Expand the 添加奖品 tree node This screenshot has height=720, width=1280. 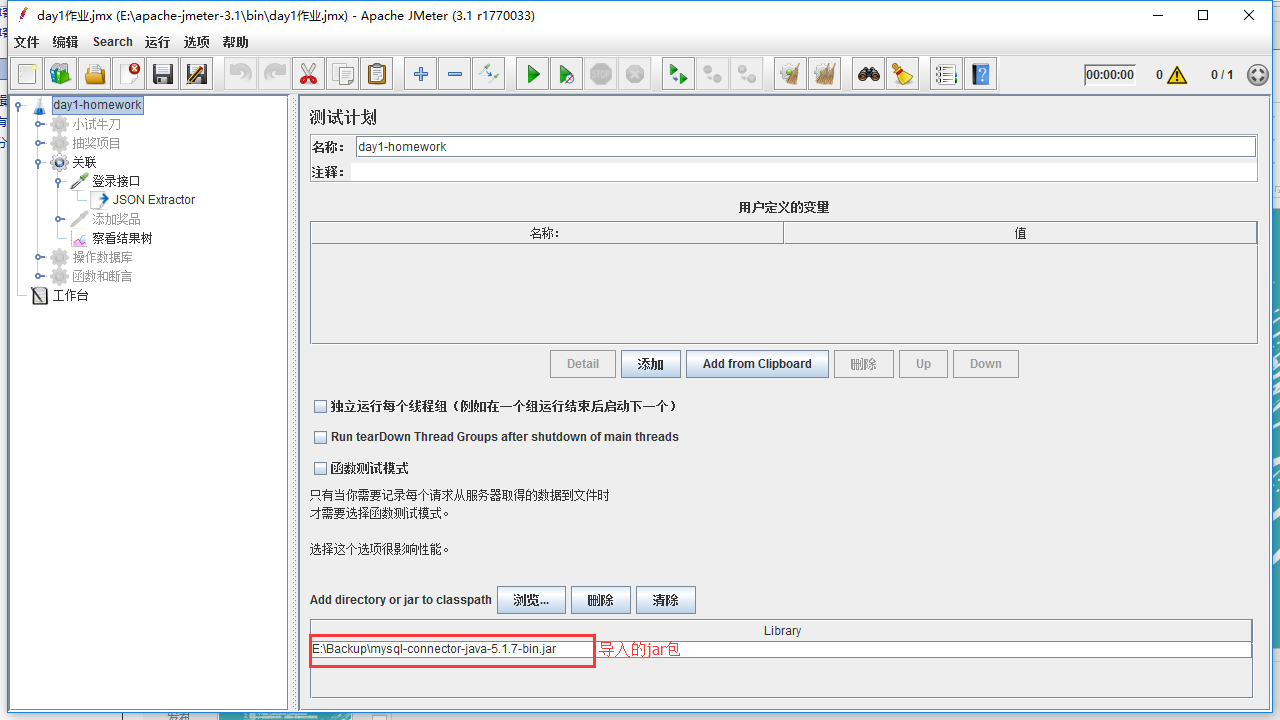59,219
